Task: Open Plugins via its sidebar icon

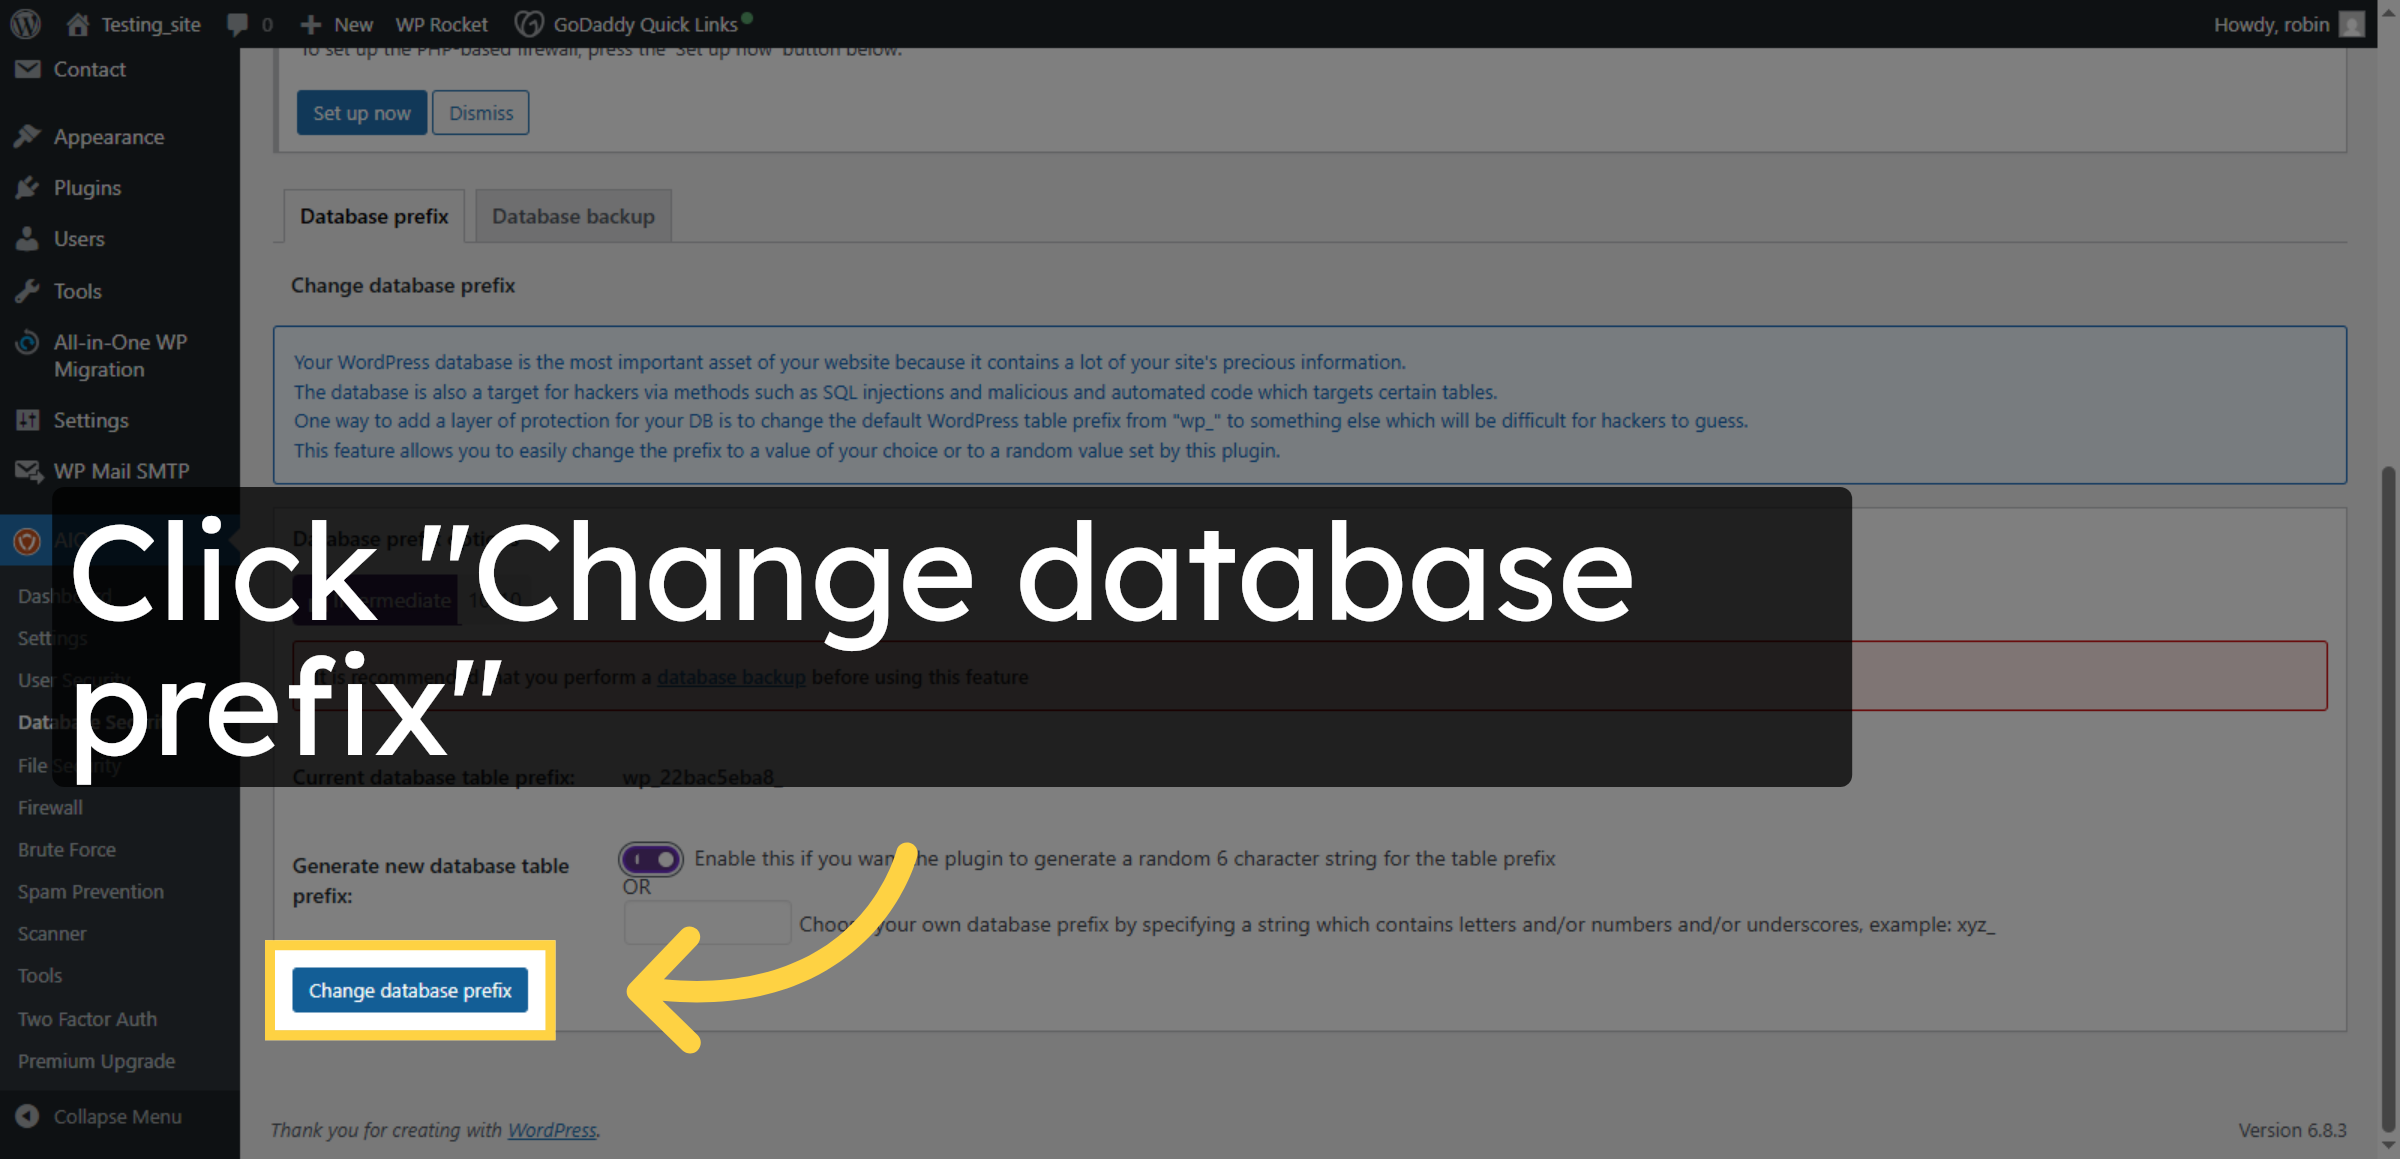Action: (x=28, y=188)
